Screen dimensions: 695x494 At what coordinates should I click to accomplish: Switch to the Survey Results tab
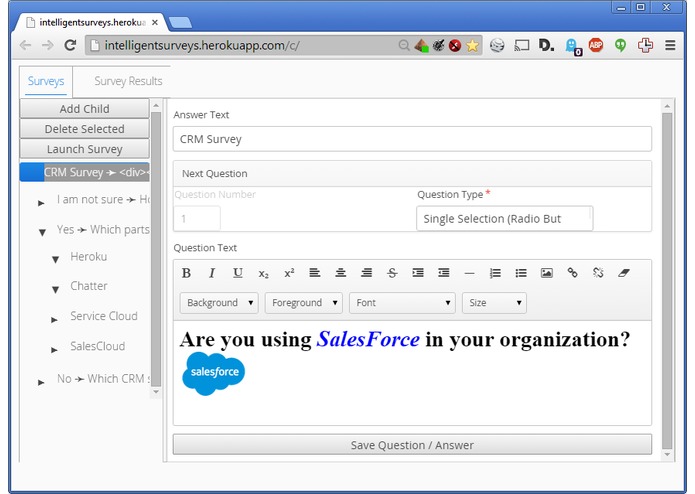(x=128, y=81)
